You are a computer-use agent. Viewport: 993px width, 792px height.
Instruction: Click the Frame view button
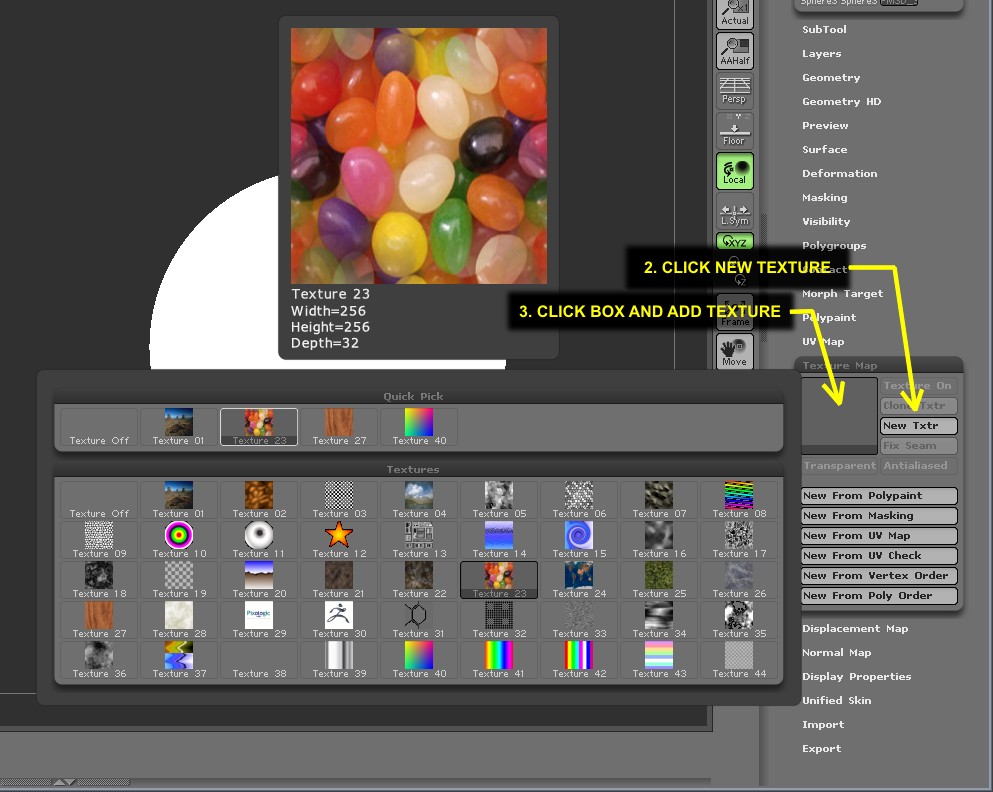click(735, 311)
